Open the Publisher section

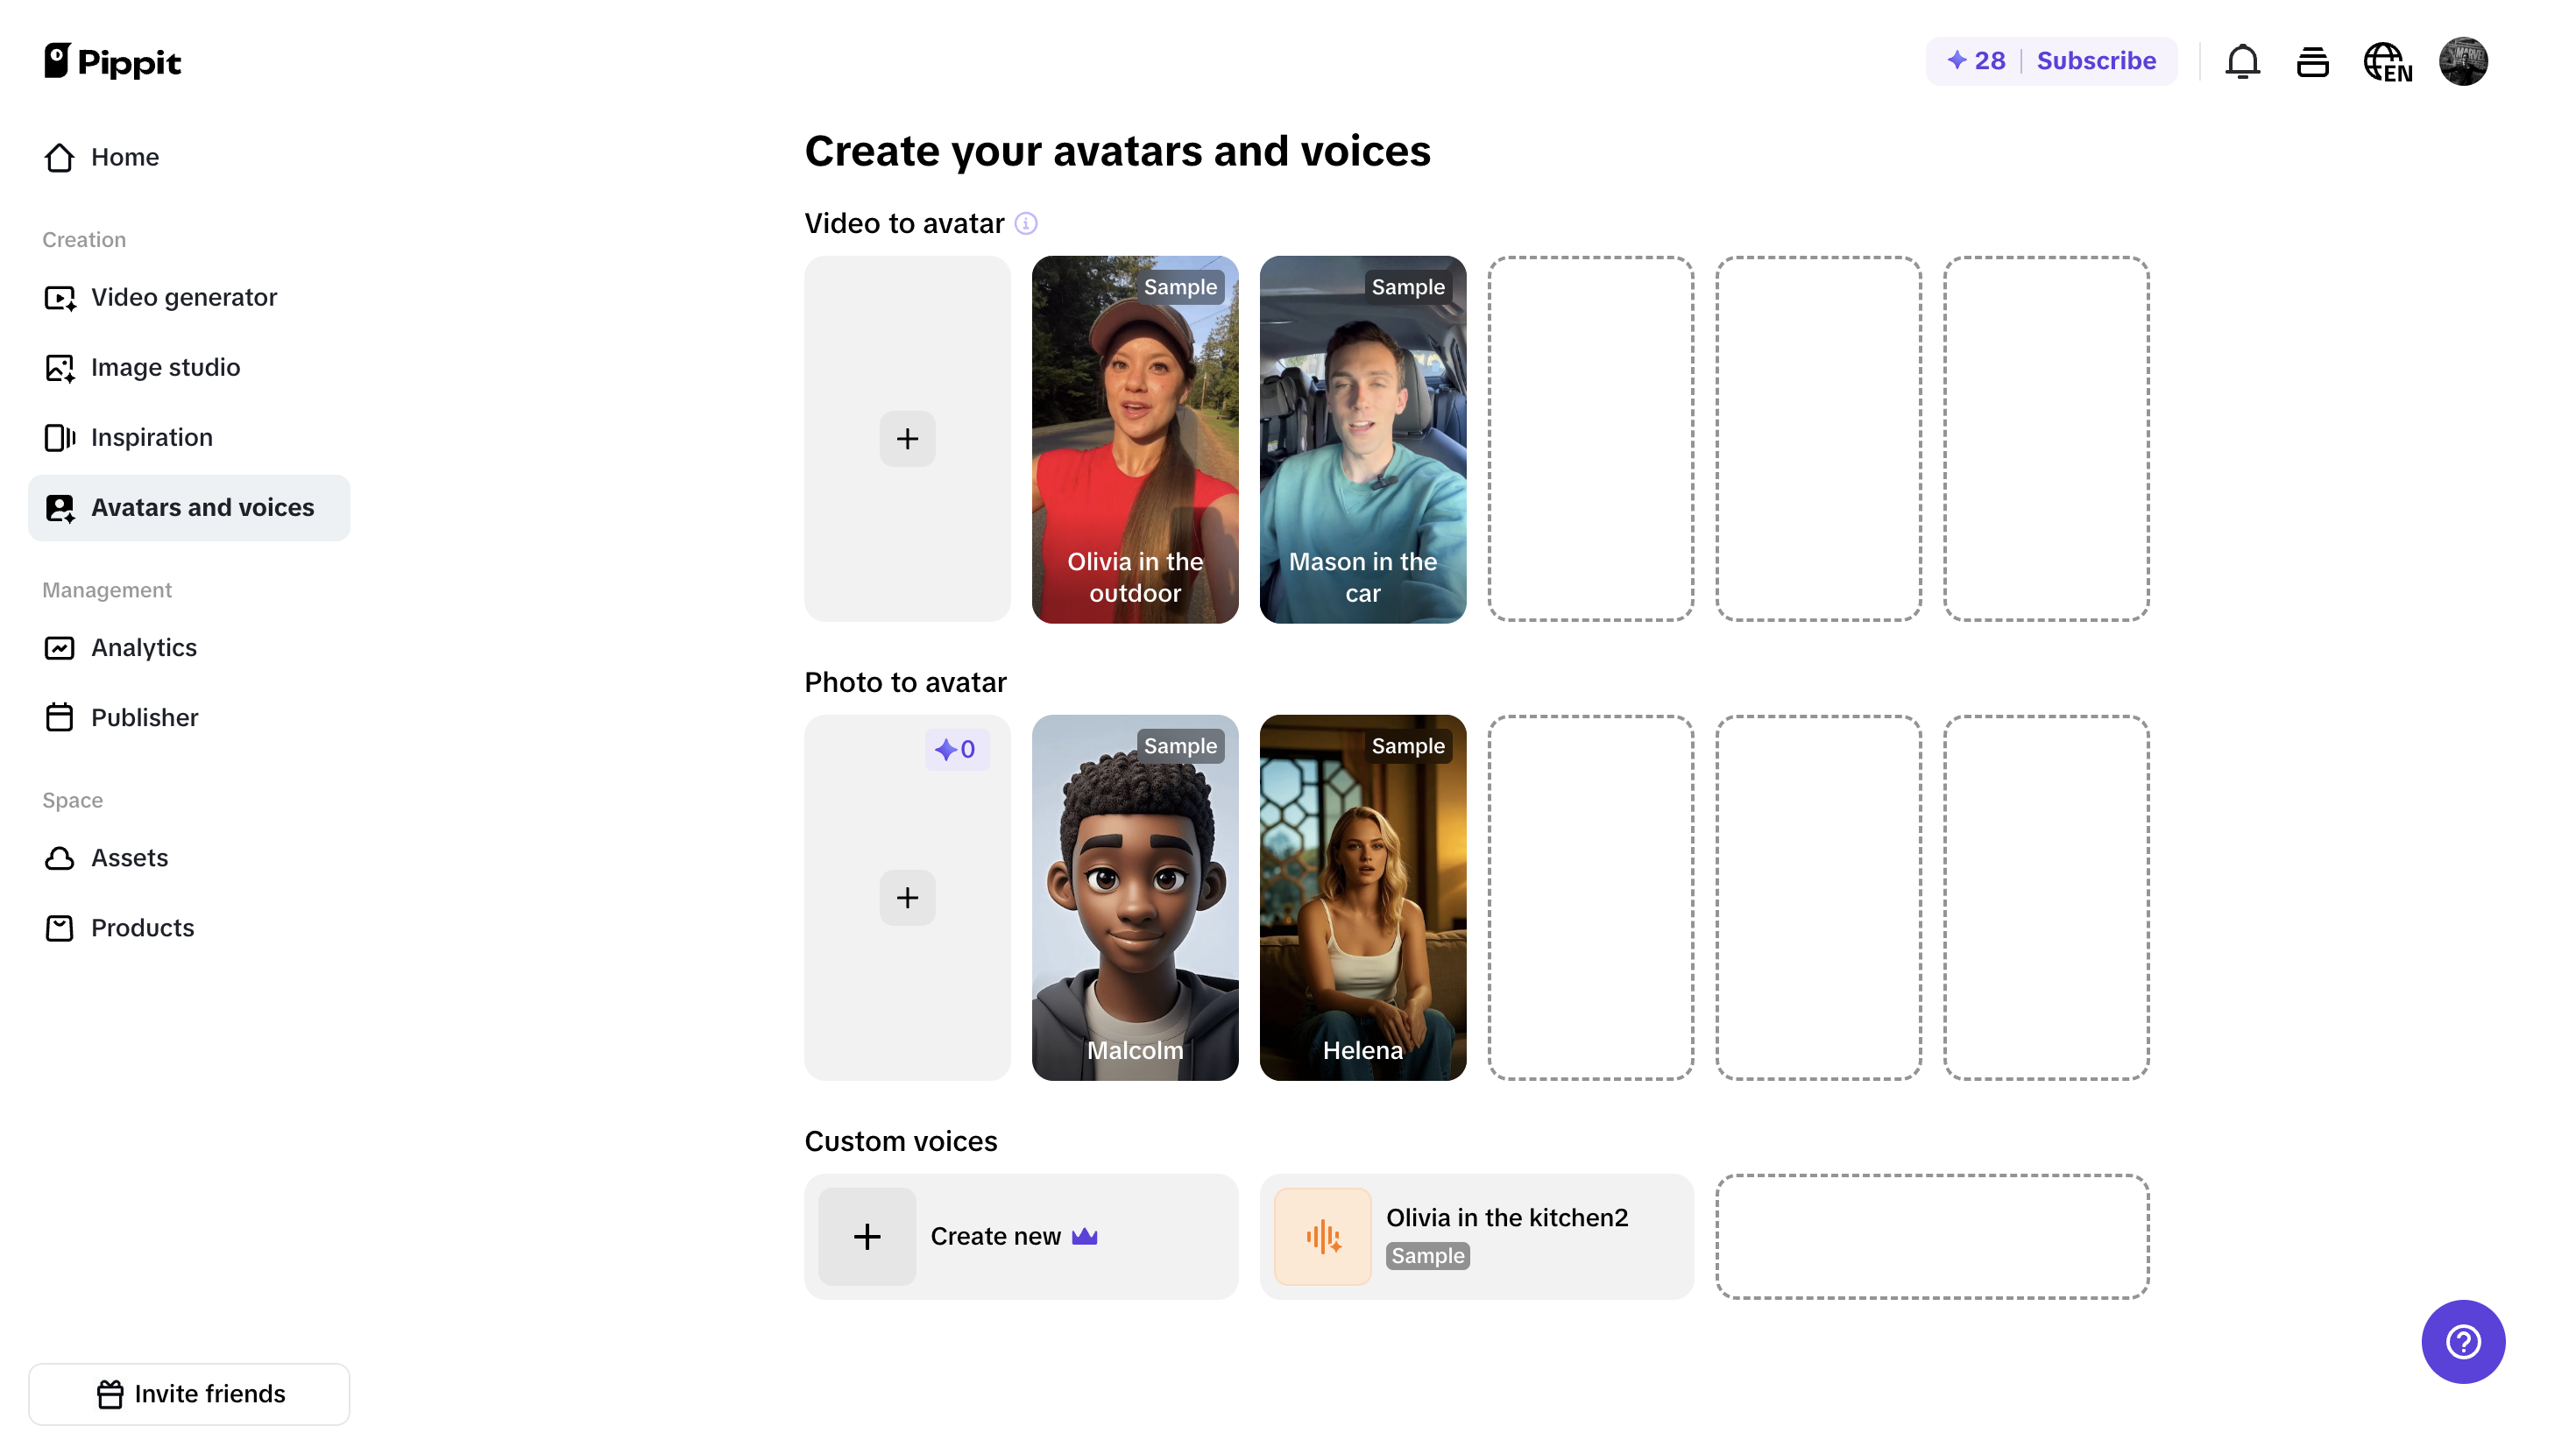click(x=145, y=717)
